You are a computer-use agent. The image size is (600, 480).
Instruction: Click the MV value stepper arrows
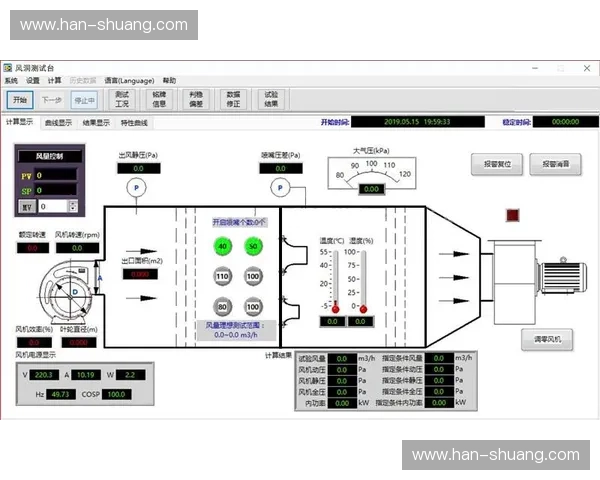pyautogui.click(x=73, y=206)
